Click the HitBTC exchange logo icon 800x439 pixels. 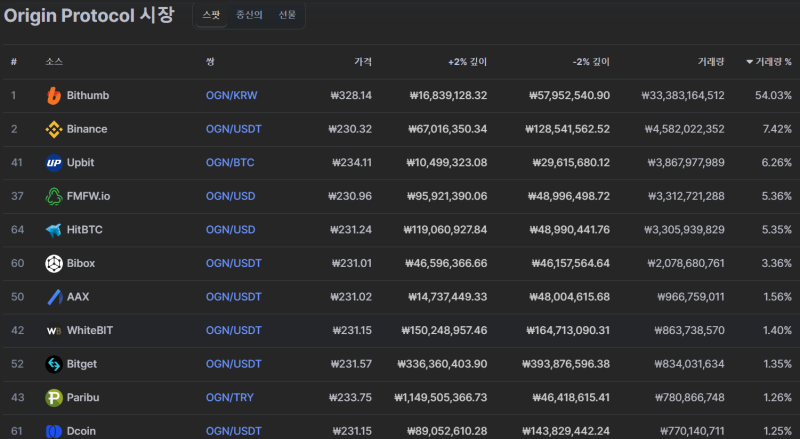point(54,230)
